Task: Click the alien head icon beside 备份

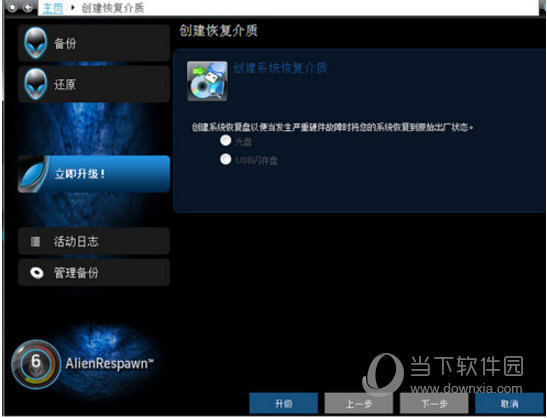Action: [35, 43]
